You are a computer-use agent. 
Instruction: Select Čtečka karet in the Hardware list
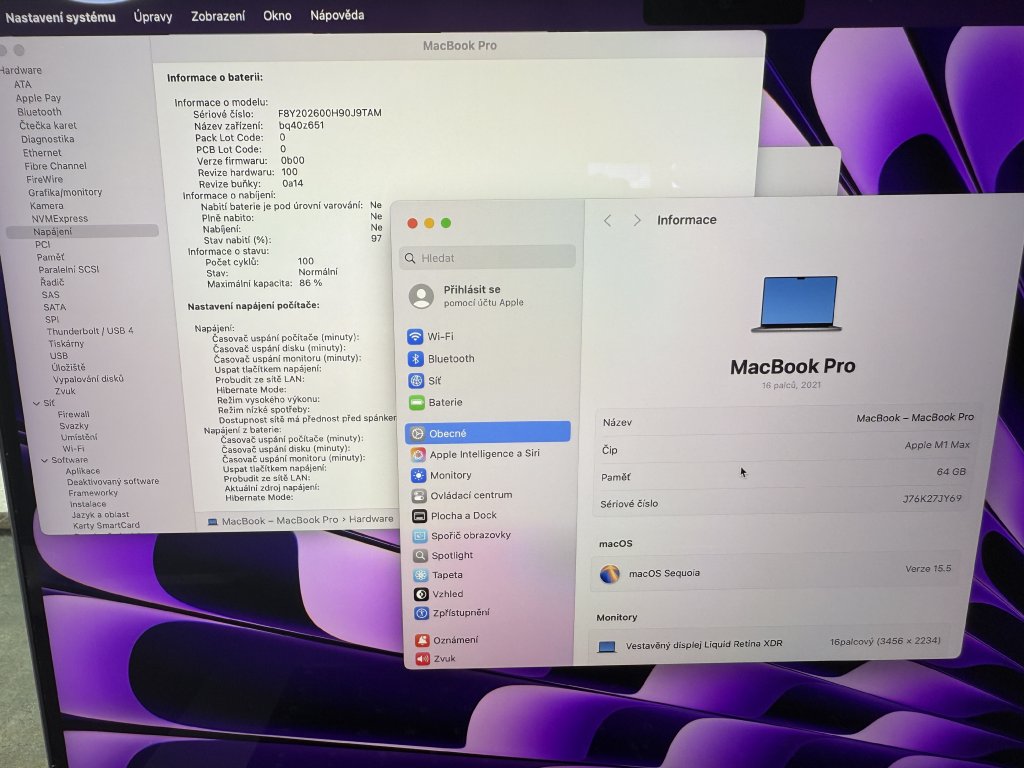coord(48,125)
